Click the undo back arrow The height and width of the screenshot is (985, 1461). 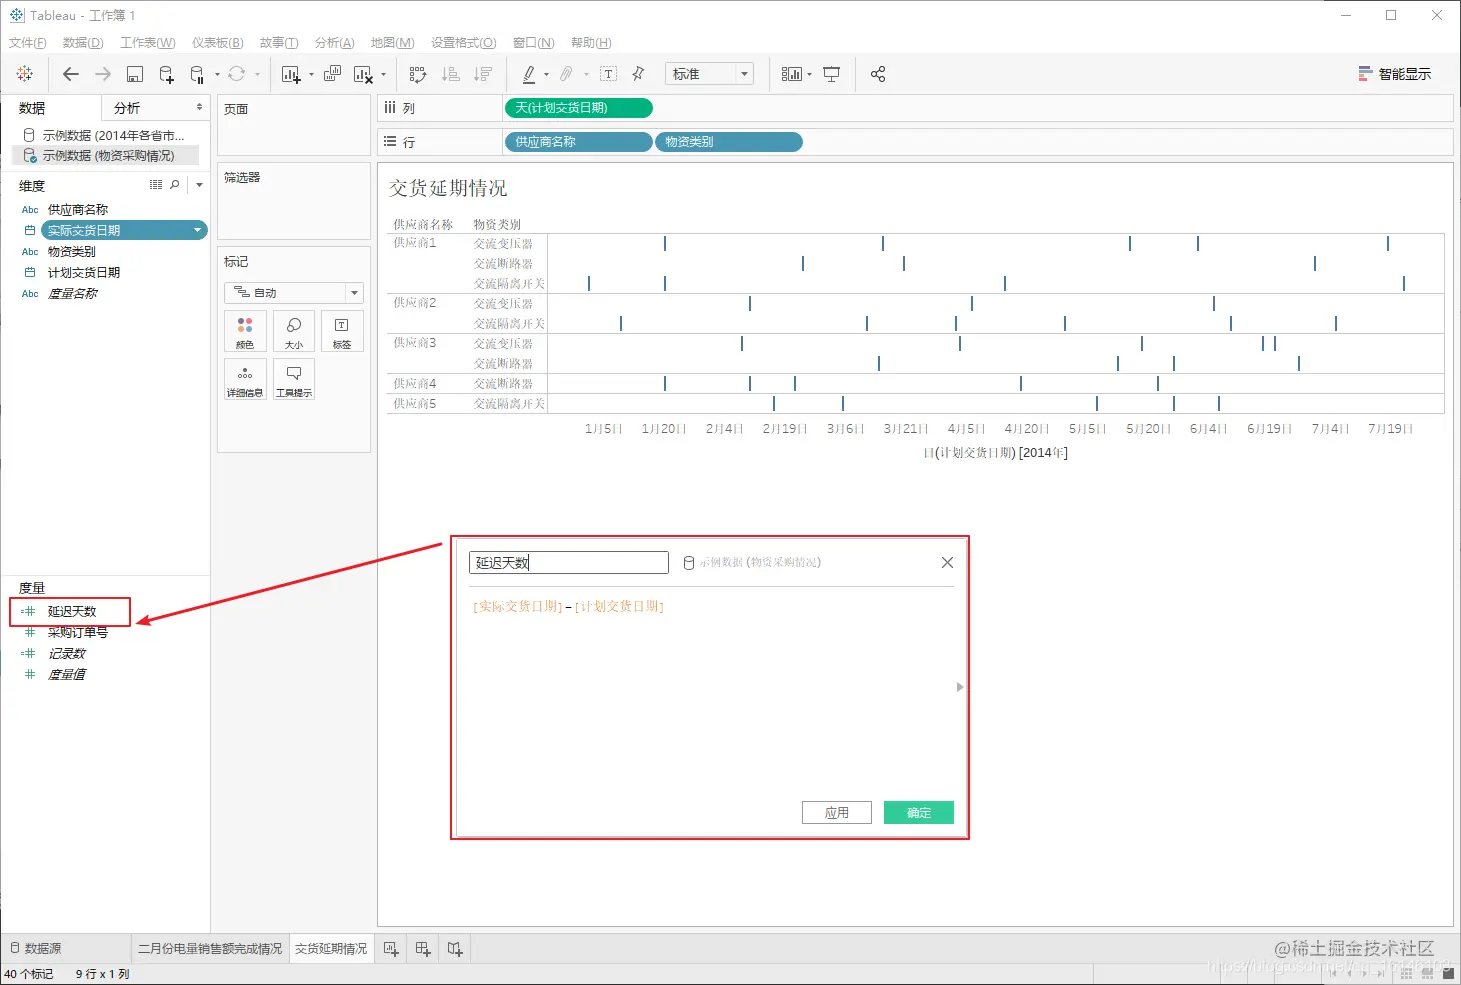70,74
